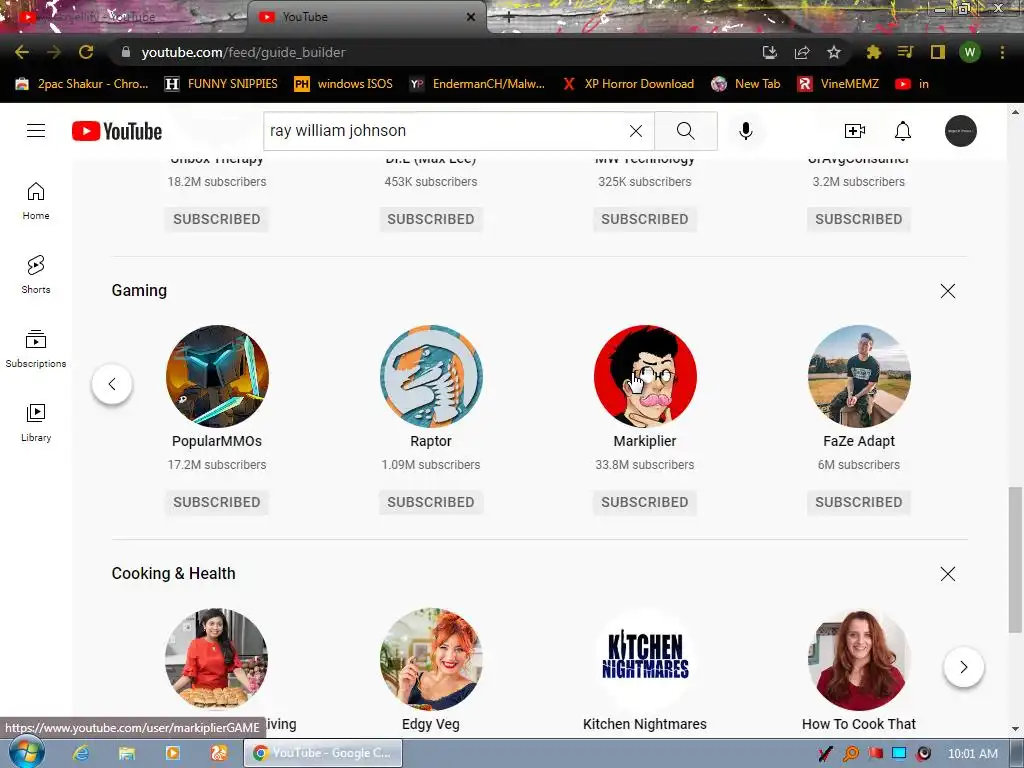Open the 2pac Shakur bookmark
The height and width of the screenshot is (768, 1024).
tap(82, 84)
